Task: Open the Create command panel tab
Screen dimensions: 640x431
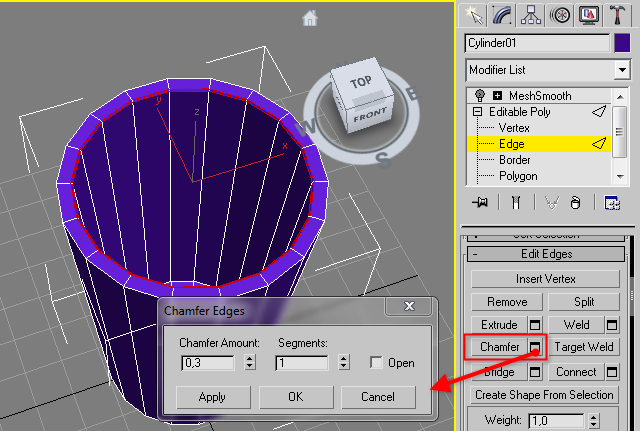Action: [473, 16]
